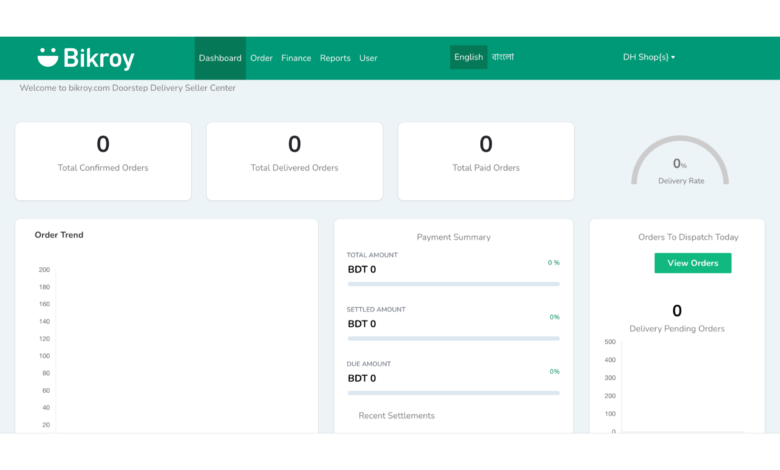Switch language to Bangla (বাংলা)
780x470 pixels.
tap(502, 57)
